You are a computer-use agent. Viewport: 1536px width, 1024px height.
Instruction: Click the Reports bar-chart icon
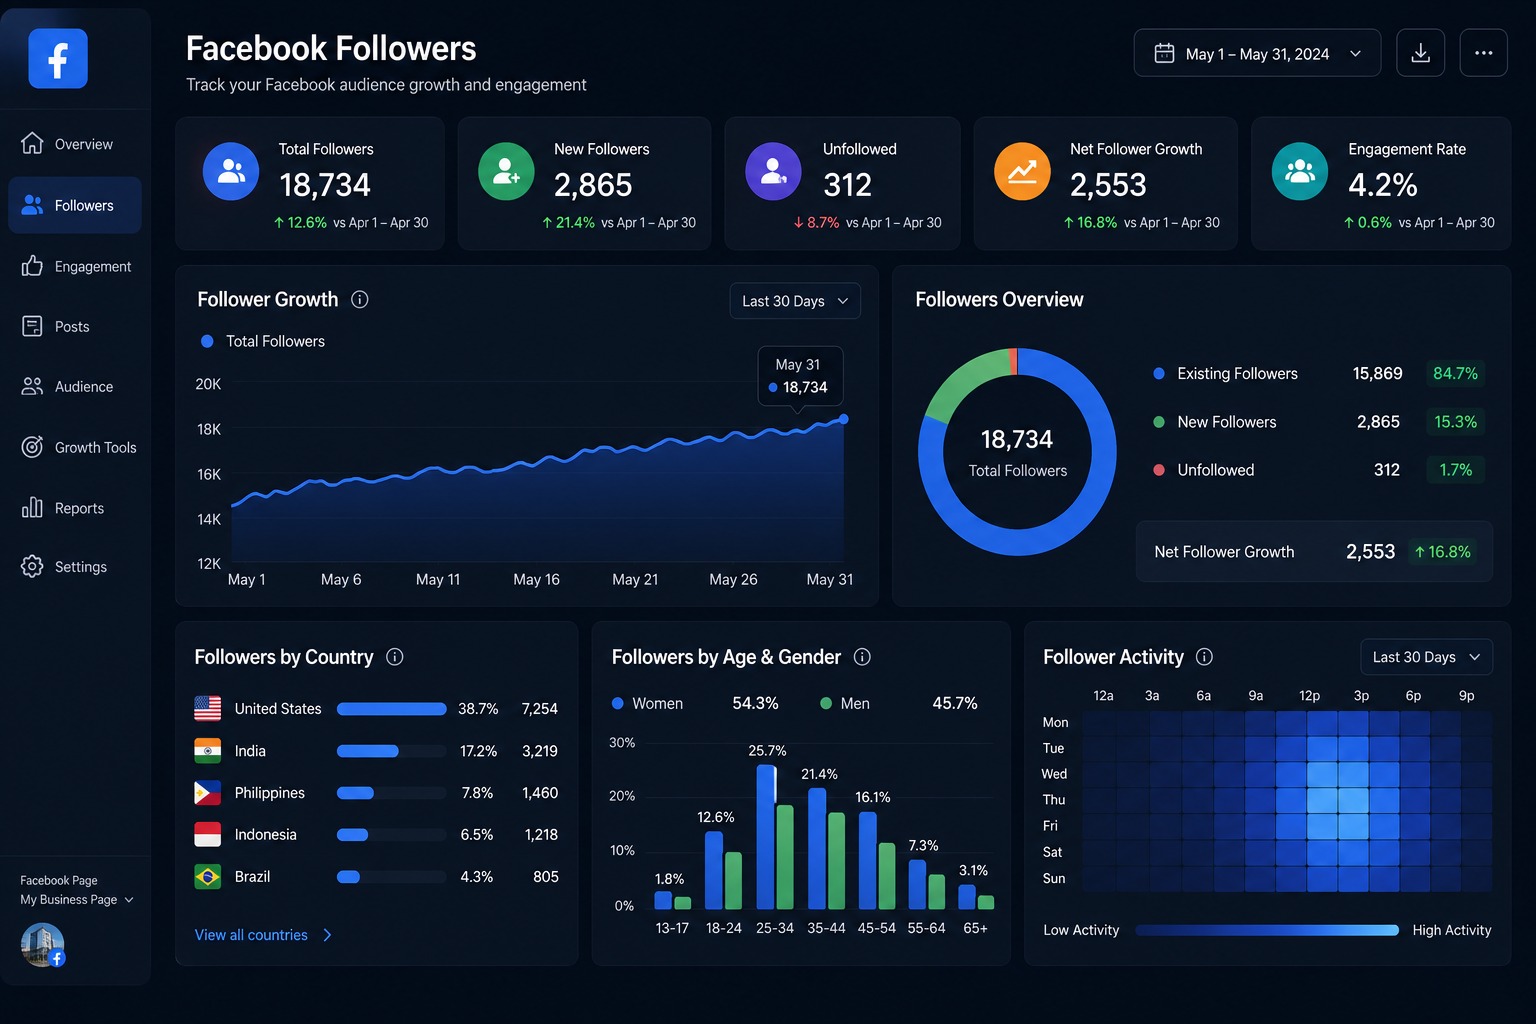tap(32, 508)
